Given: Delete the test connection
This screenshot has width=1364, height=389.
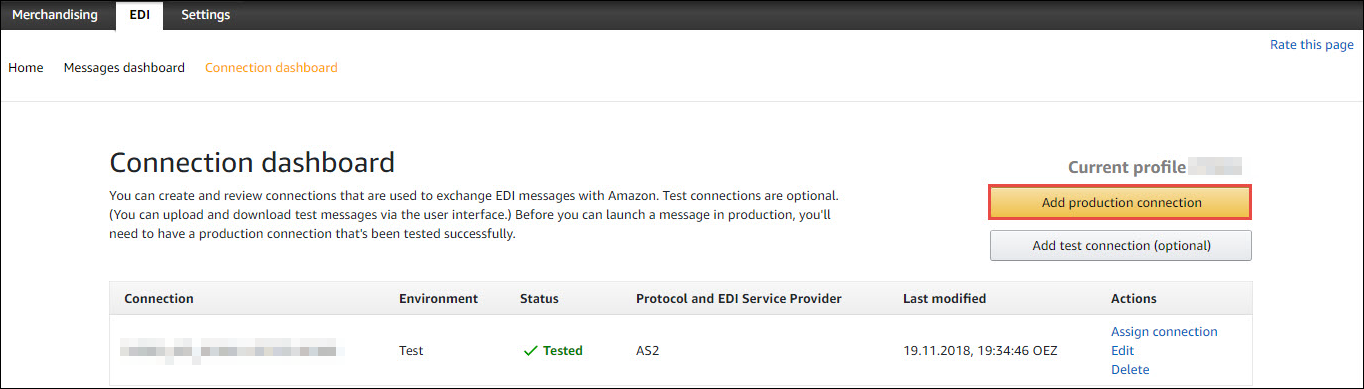Looking at the screenshot, I should tap(1130, 370).
